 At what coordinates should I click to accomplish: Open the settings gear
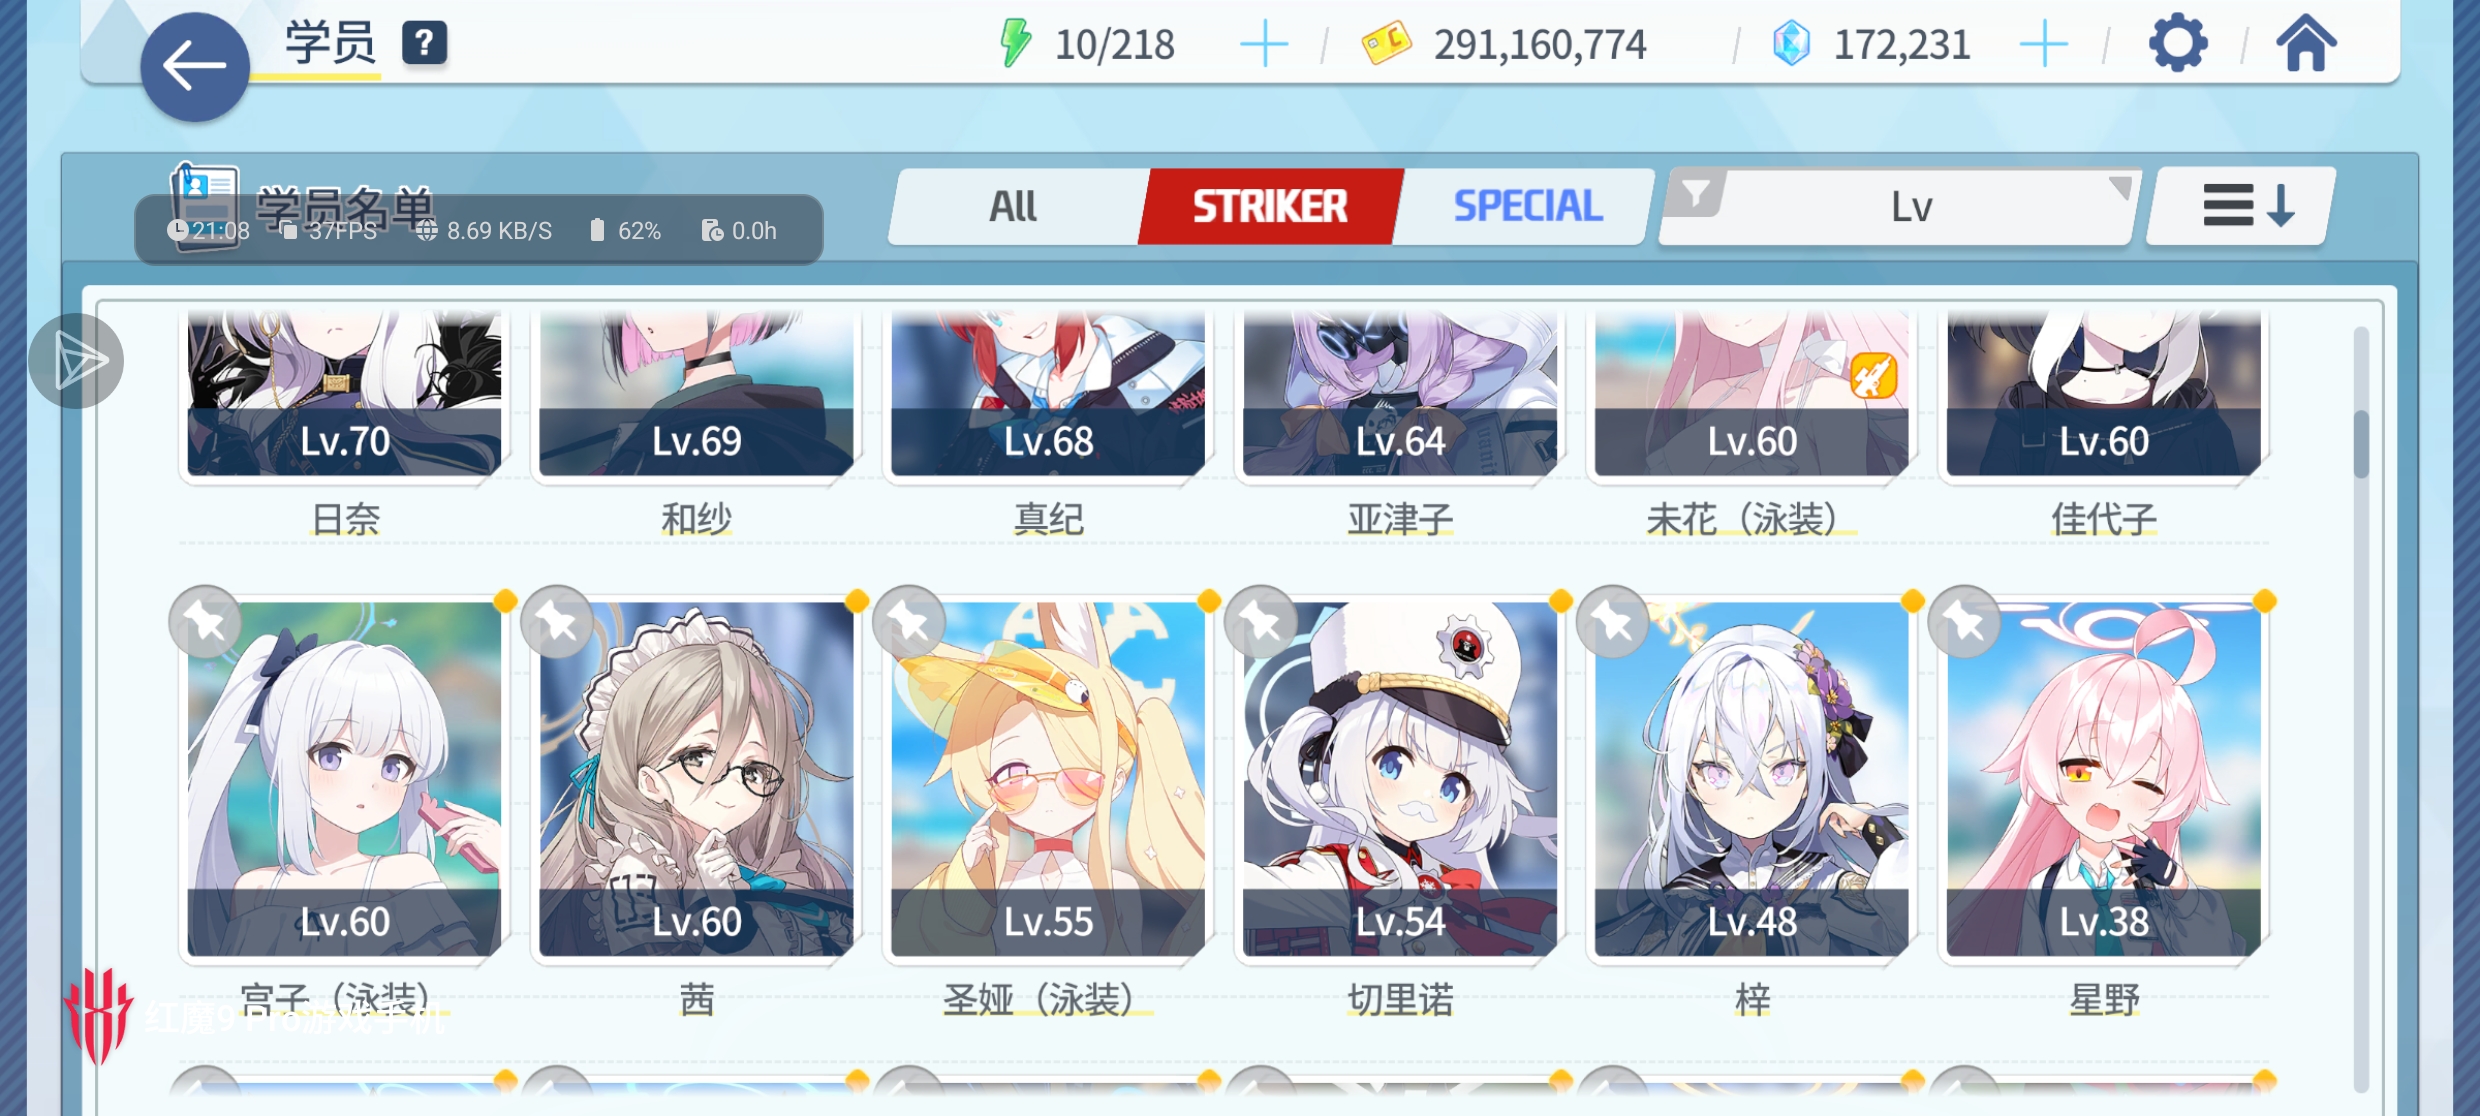2177,43
